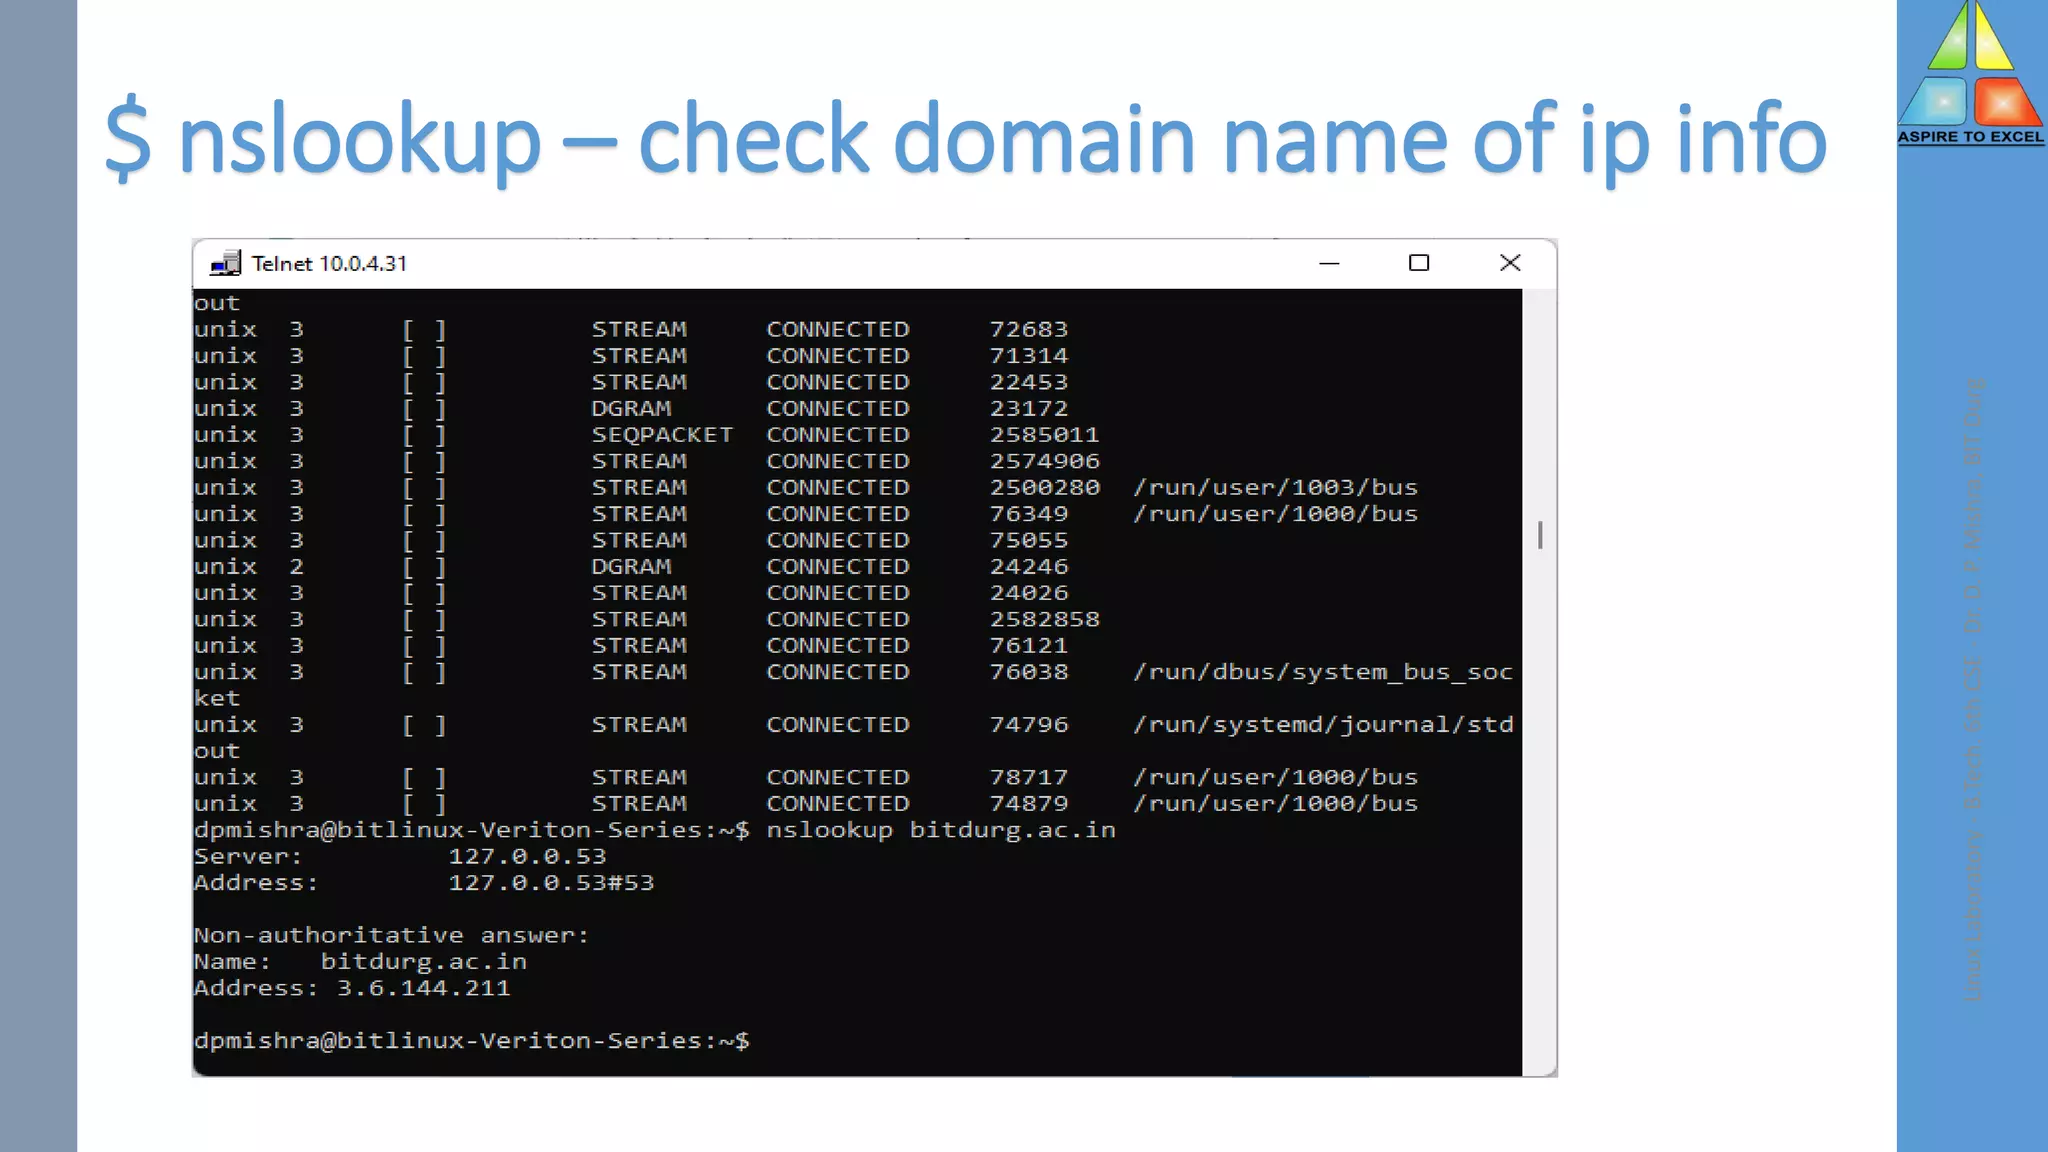Click socket inode number 71314

point(1029,356)
